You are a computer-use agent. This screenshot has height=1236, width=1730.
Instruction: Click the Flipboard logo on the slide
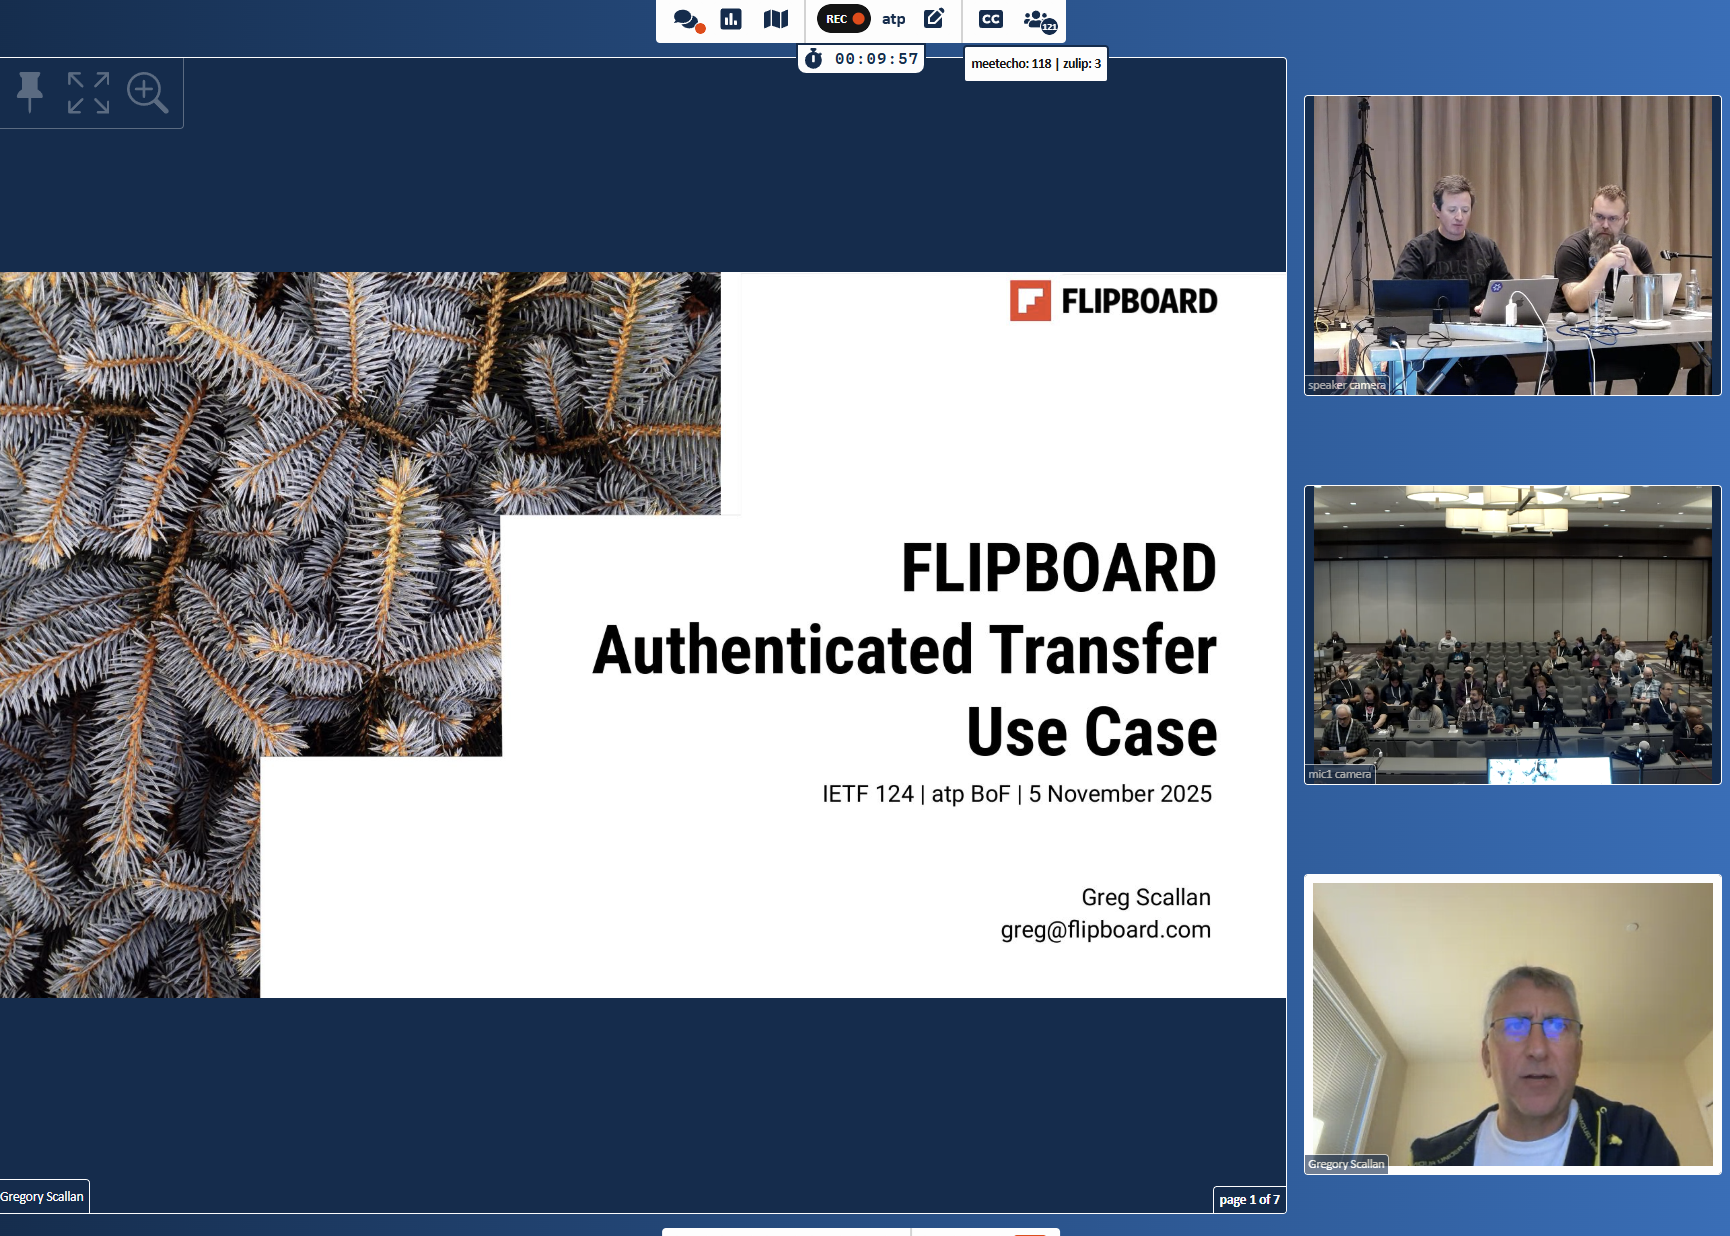tap(1114, 301)
